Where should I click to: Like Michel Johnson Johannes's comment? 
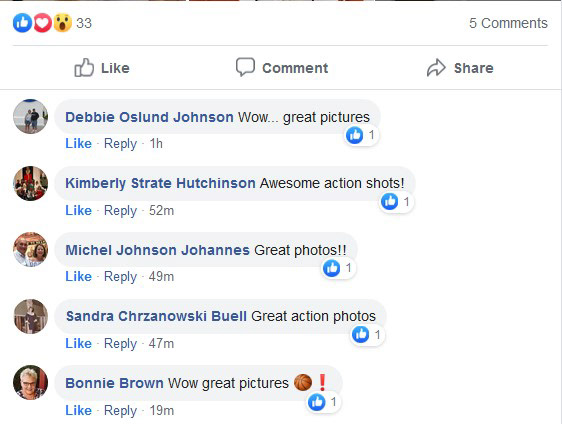point(78,276)
